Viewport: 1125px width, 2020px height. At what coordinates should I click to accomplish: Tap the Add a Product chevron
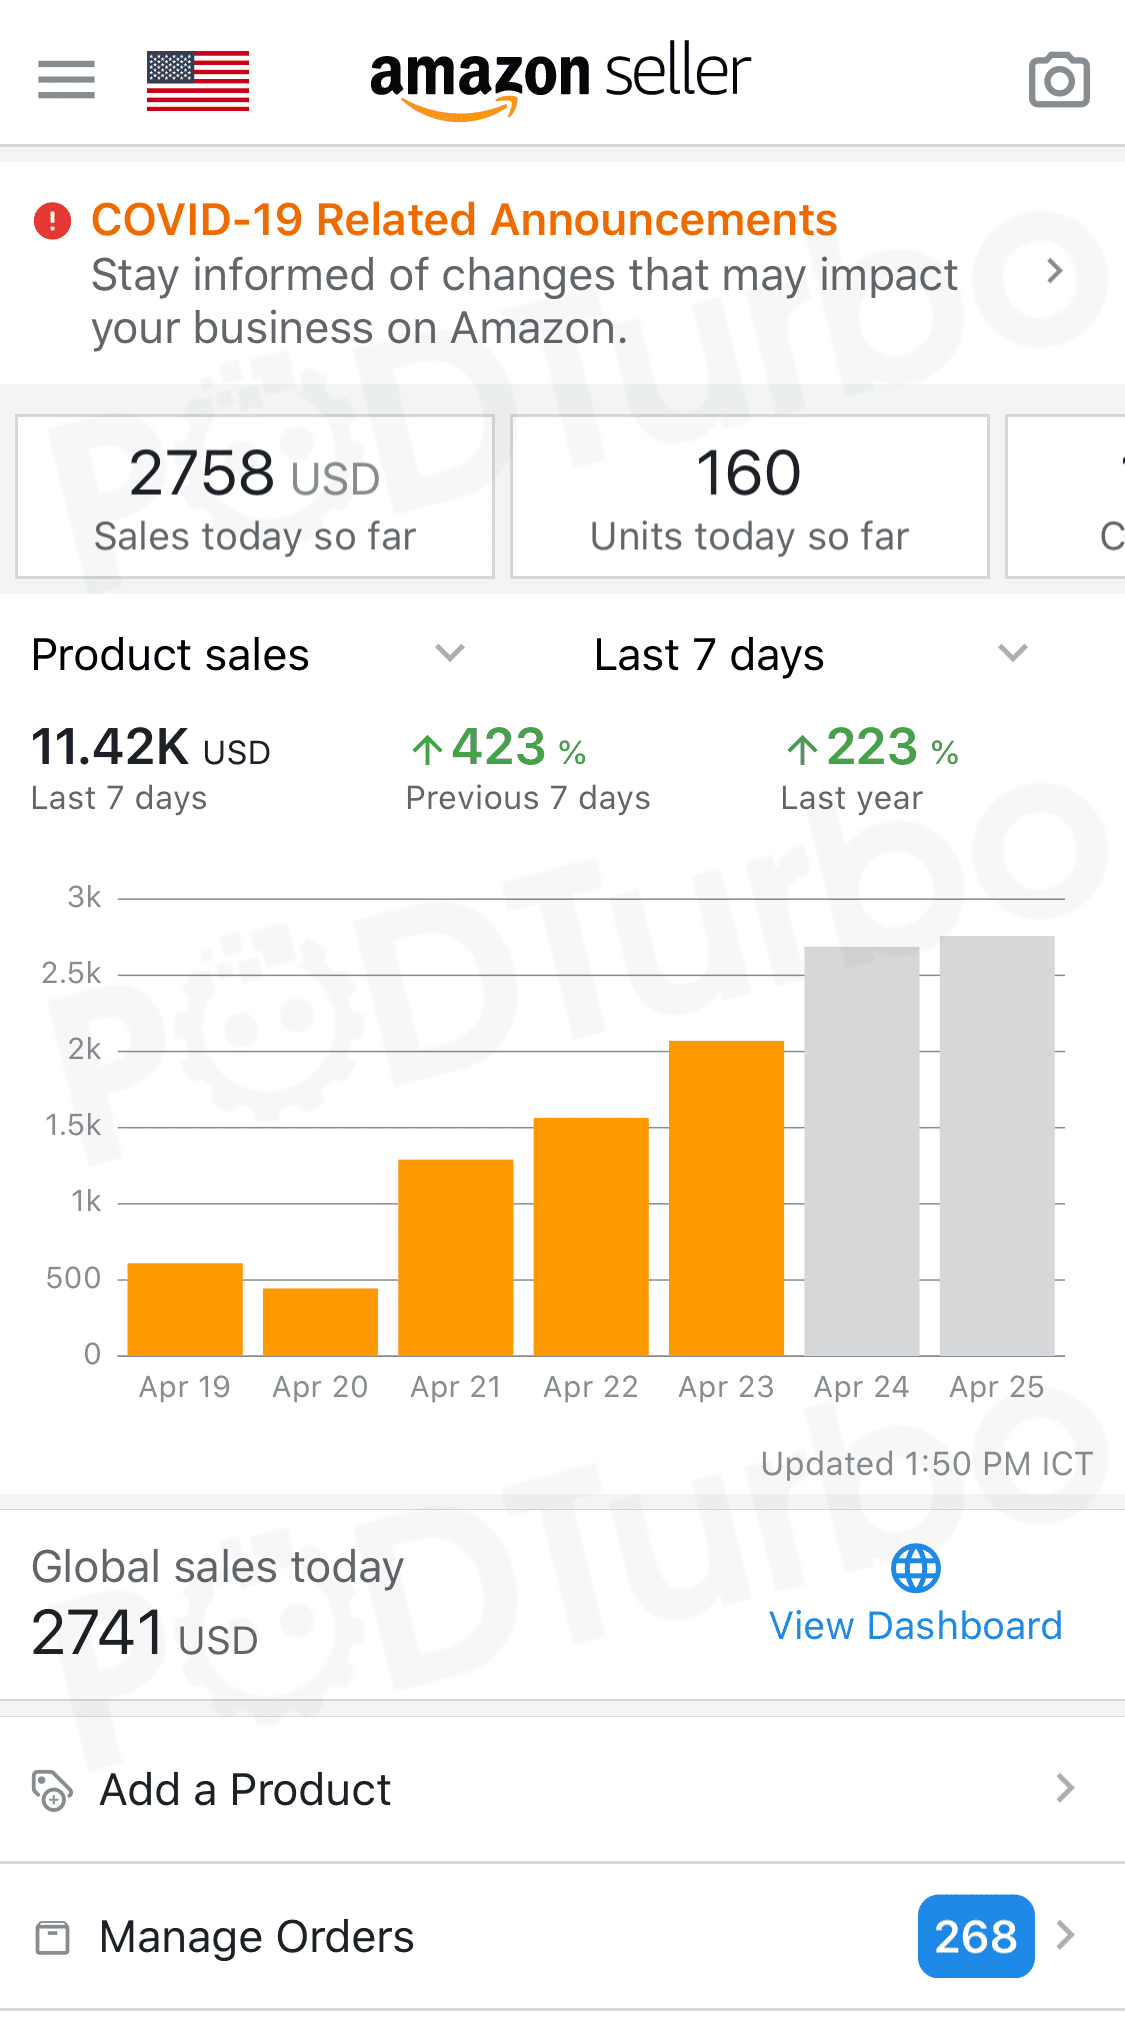[1065, 1788]
